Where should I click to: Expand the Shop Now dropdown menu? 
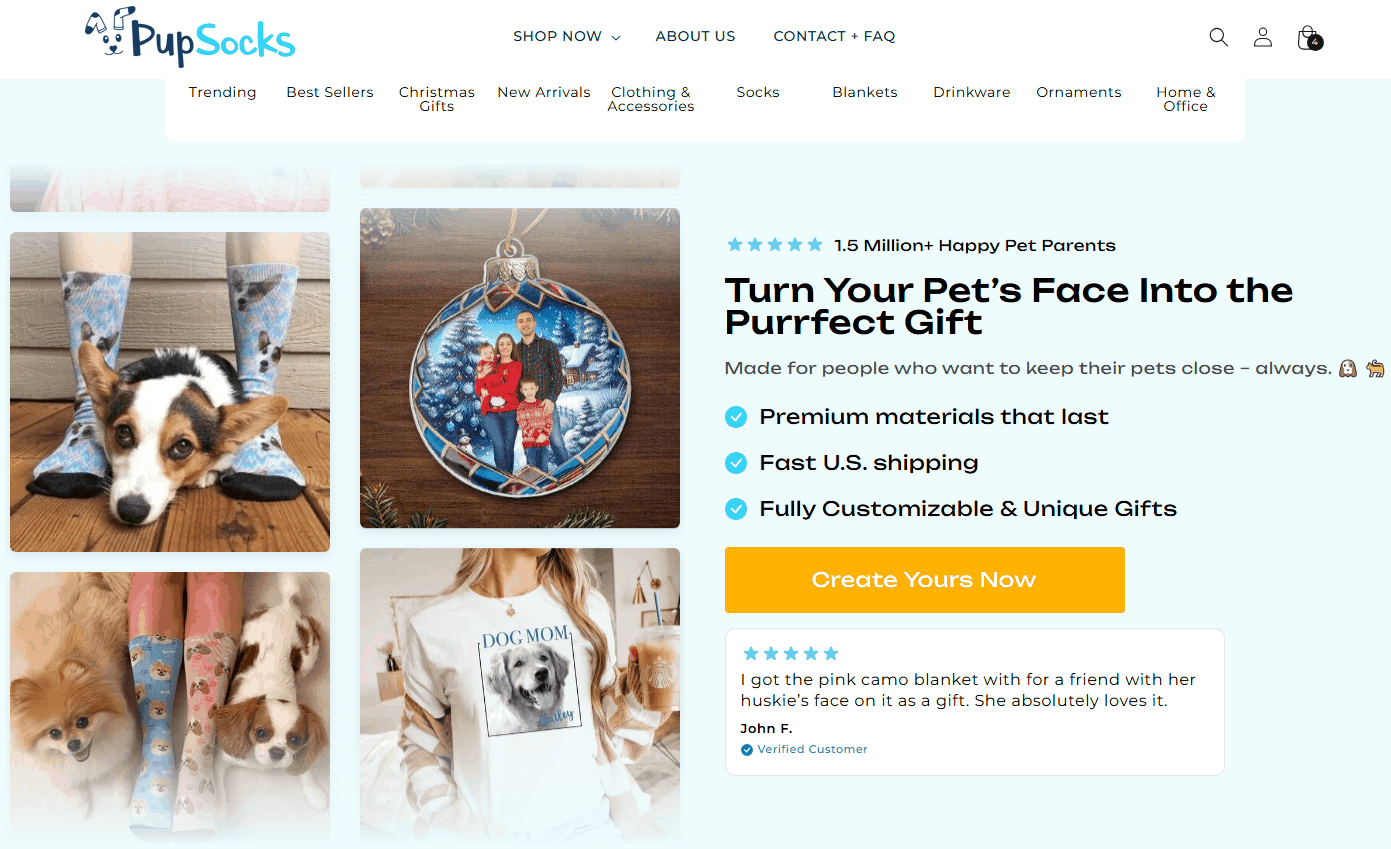[x=566, y=37]
